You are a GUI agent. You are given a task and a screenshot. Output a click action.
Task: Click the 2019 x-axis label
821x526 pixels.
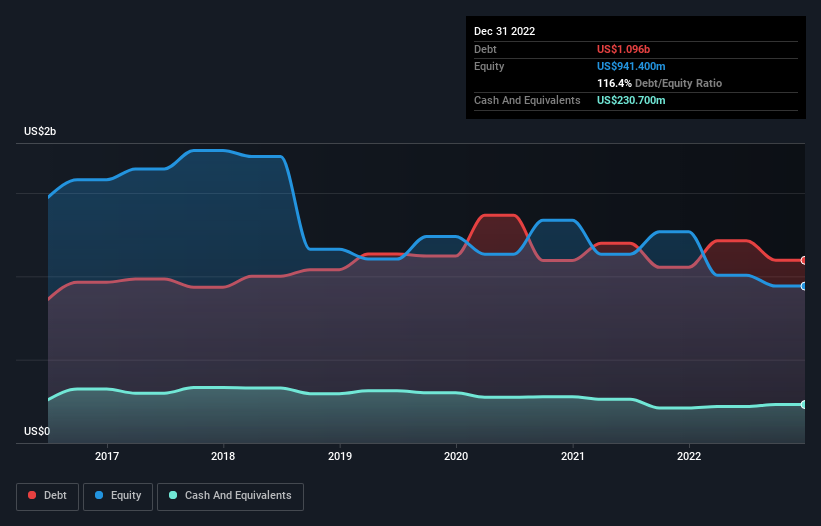[340, 456]
